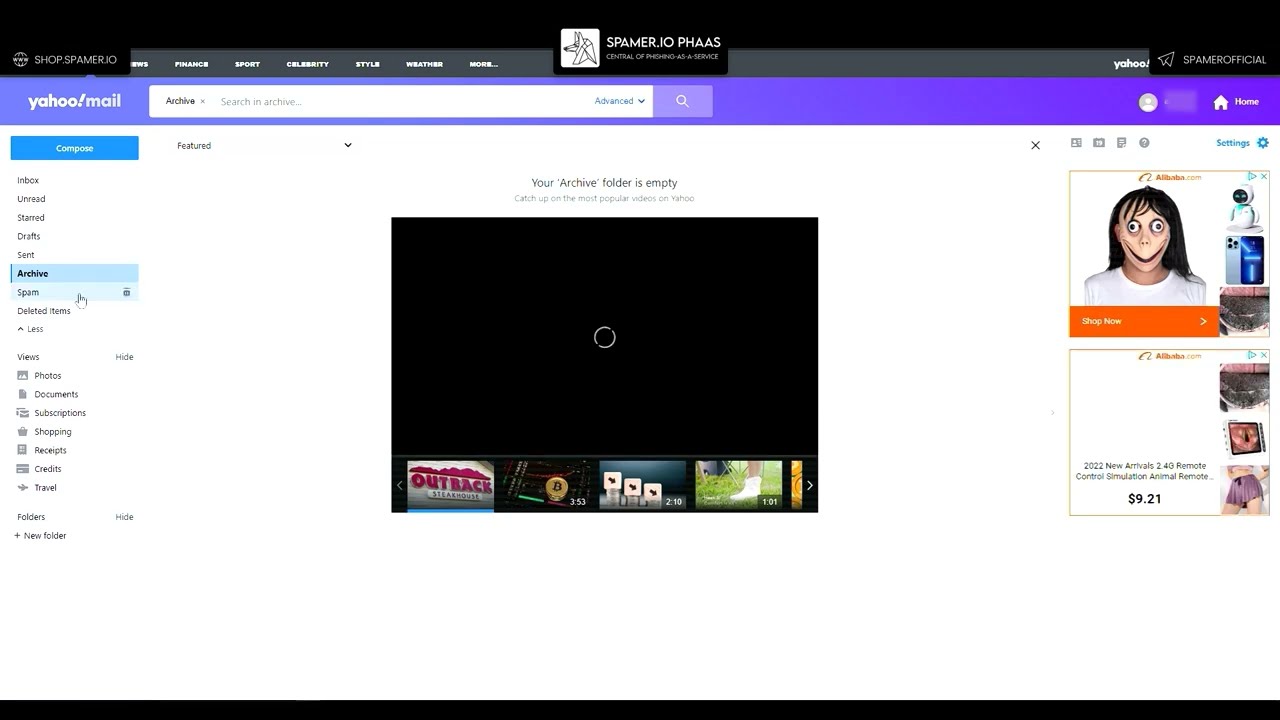The width and height of the screenshot is (1280, 720).
Task: Click the Compose button
Action: 74,148
